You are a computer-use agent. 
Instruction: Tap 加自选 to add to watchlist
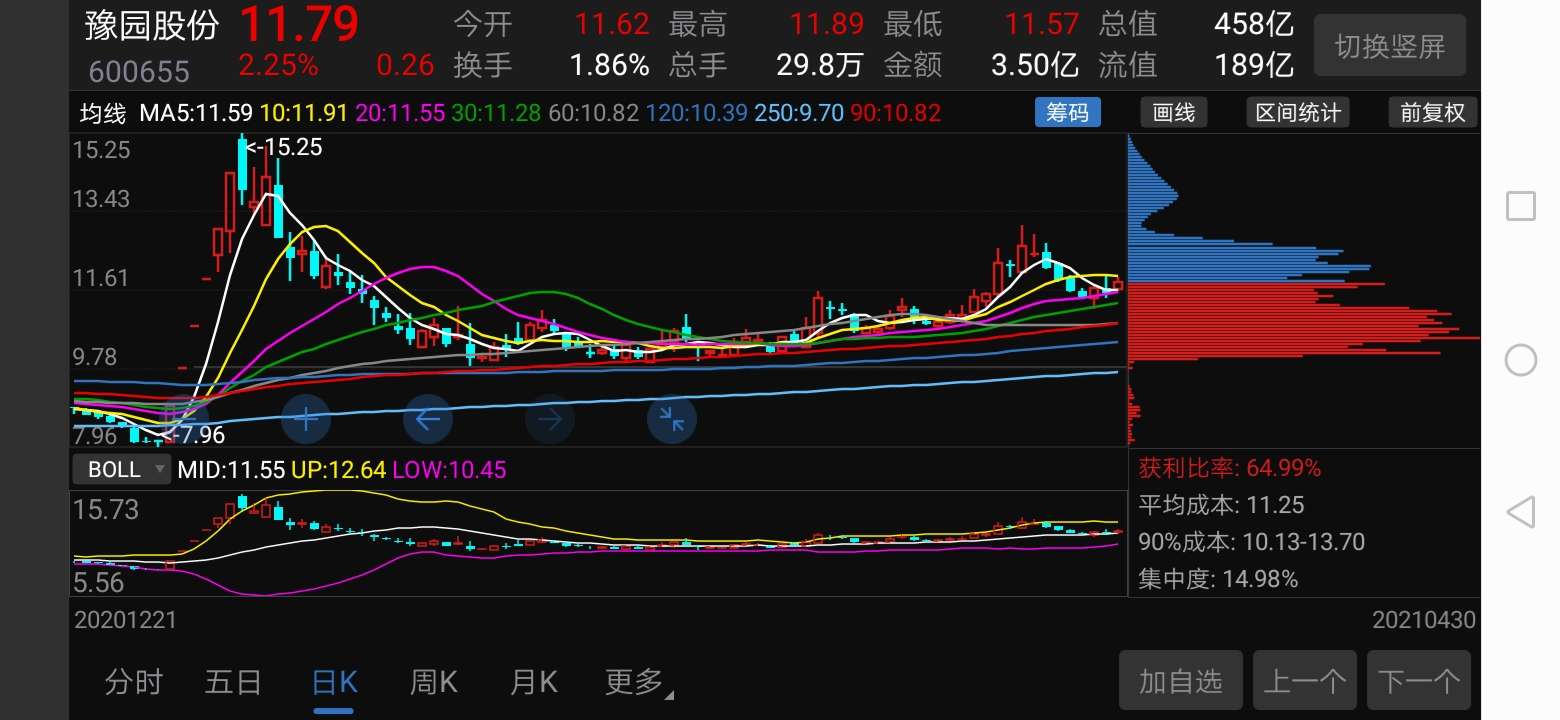click(x=1181, y=682)
